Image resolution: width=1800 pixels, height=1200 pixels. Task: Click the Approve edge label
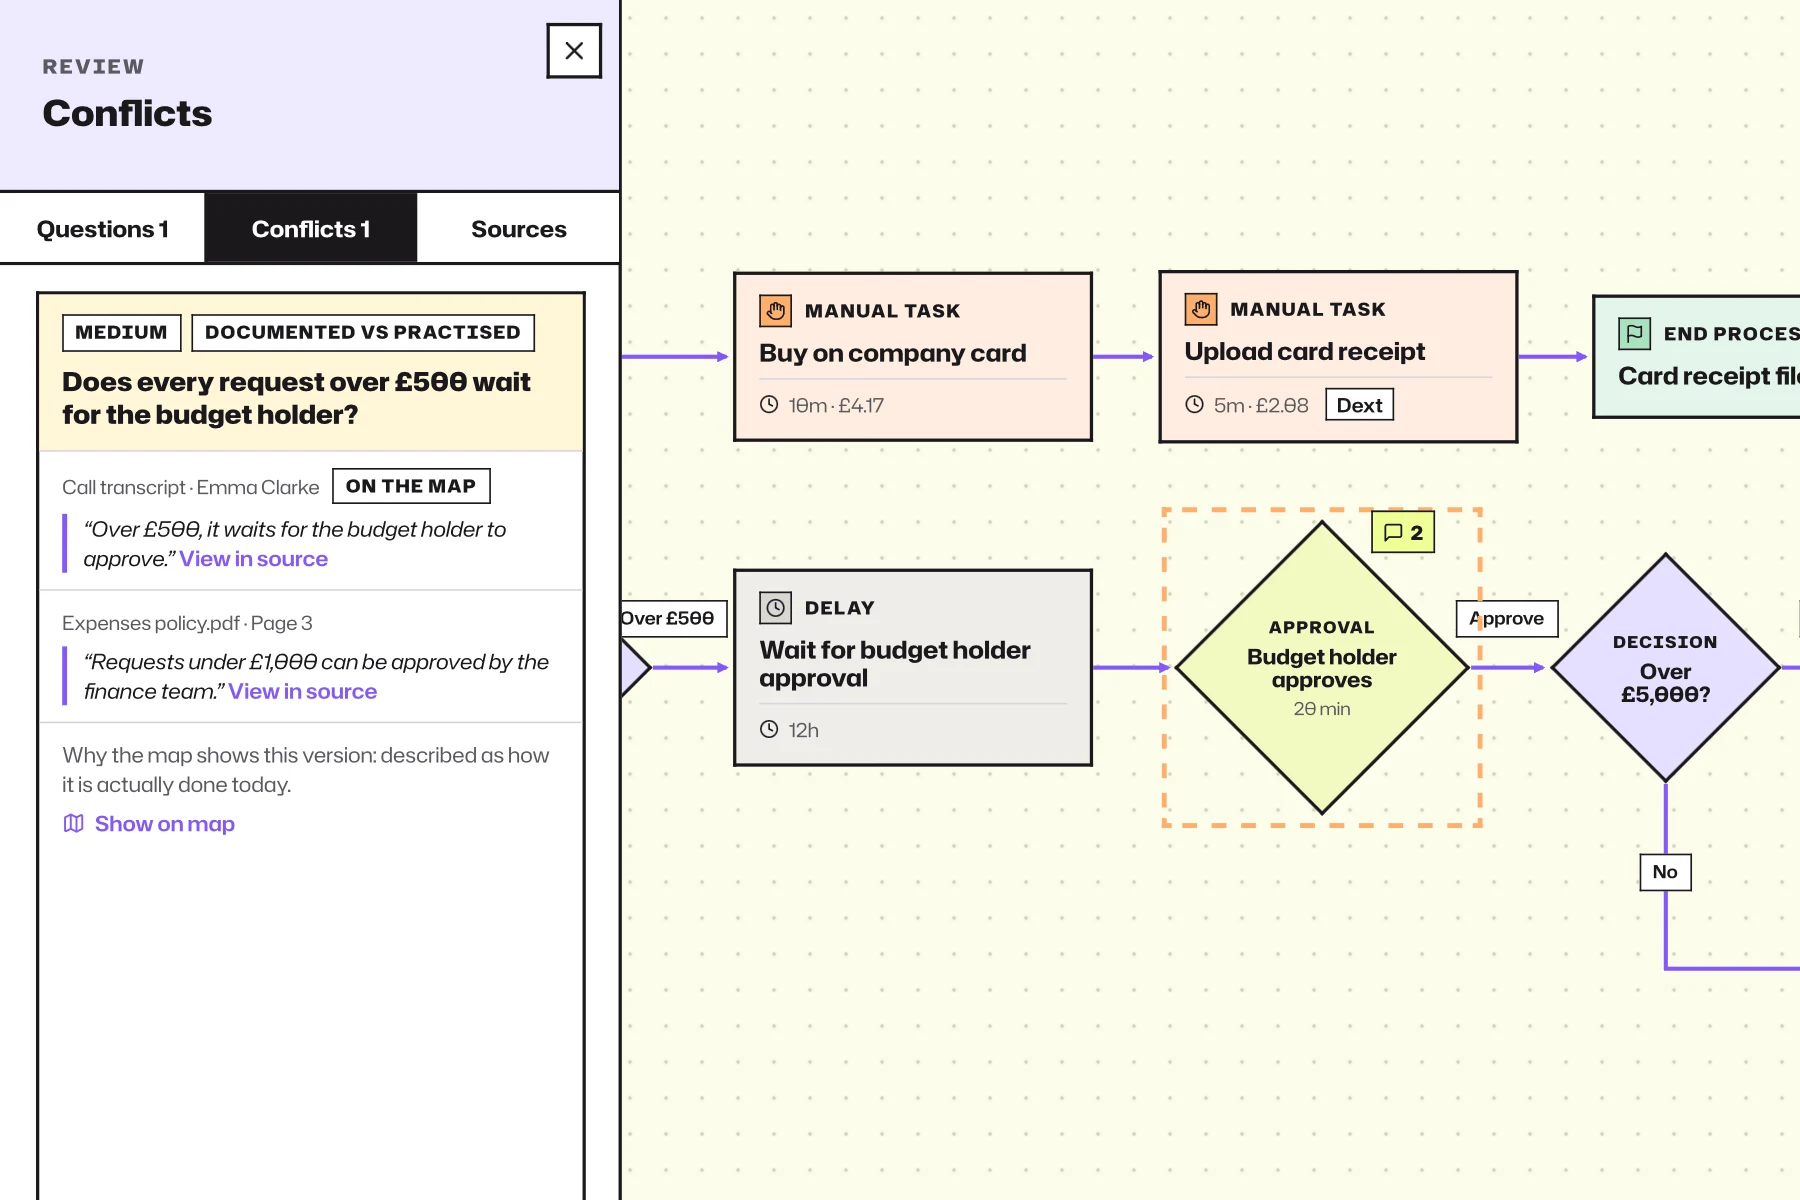1507,619
